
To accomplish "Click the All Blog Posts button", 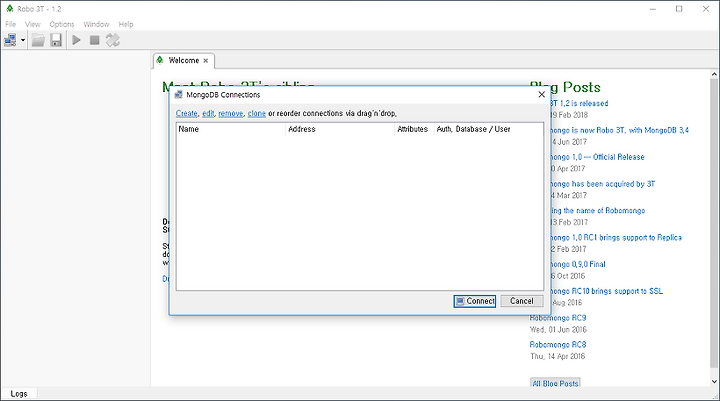I will 555,383.
